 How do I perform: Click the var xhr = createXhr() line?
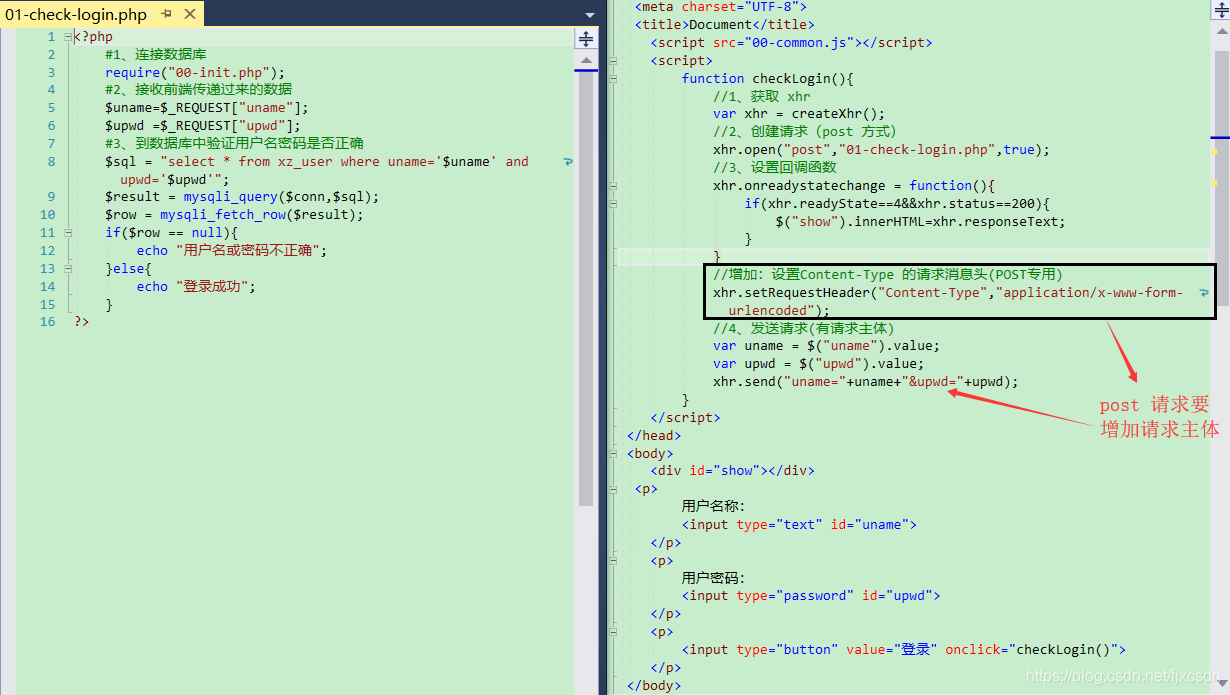click(x=799, y=114)
